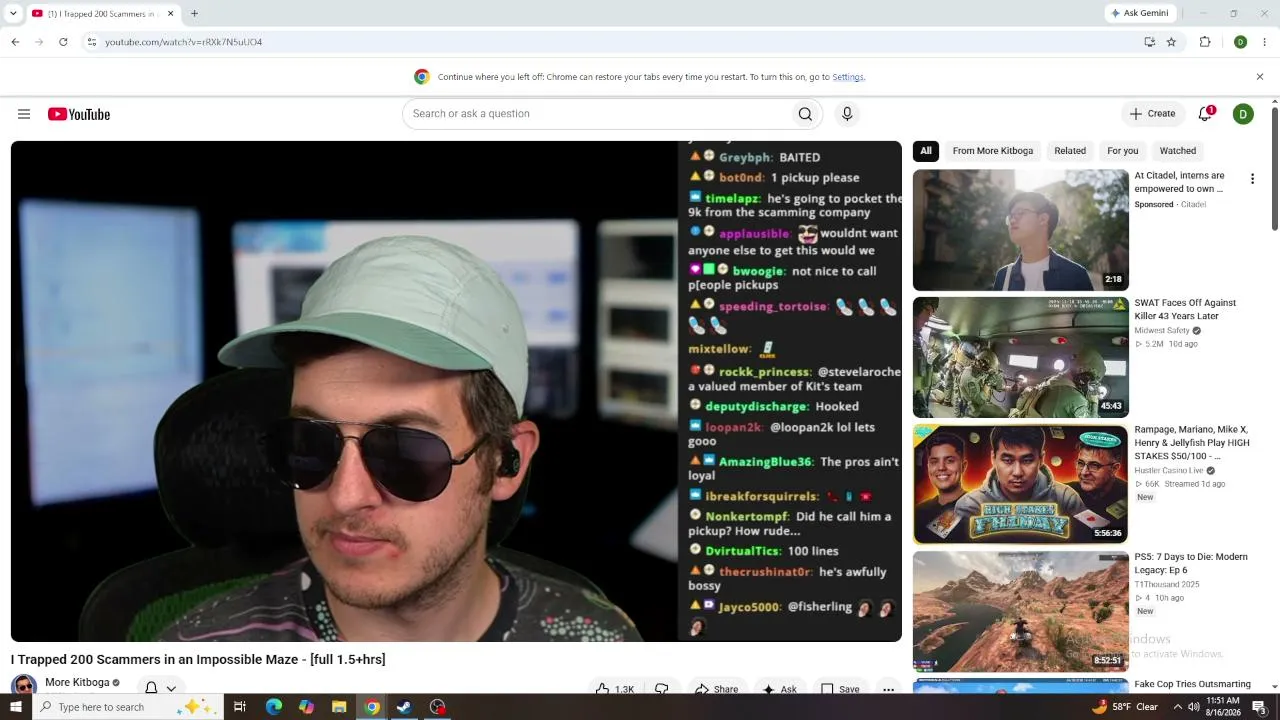Click the Ask Gemini button
The height and width of the screenshot is (720, 1280).
point(1139,14)
